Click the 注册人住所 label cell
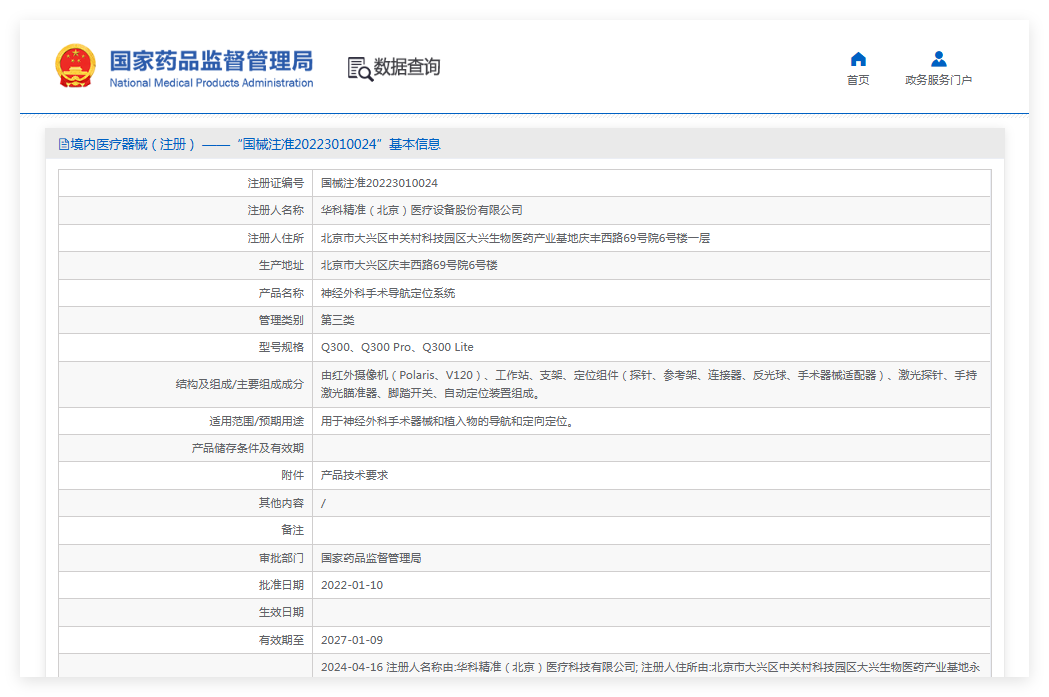The height and width of the screenshot is (697, 1049). point(185,238)
